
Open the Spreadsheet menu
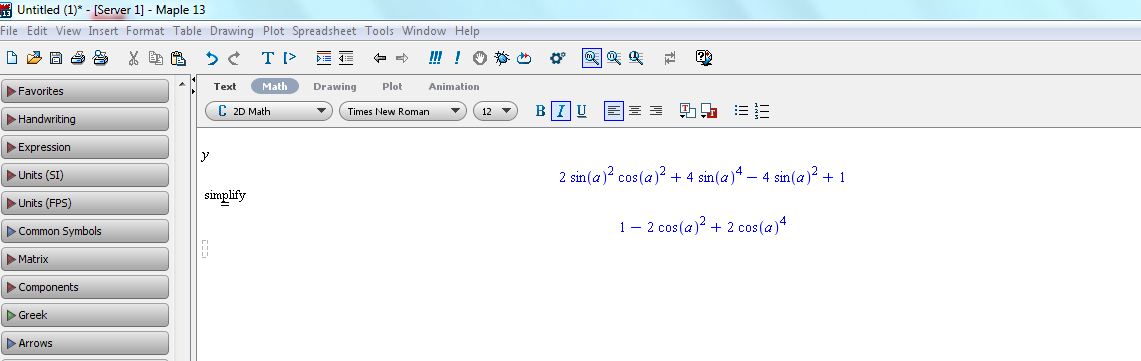pos(325,31)
